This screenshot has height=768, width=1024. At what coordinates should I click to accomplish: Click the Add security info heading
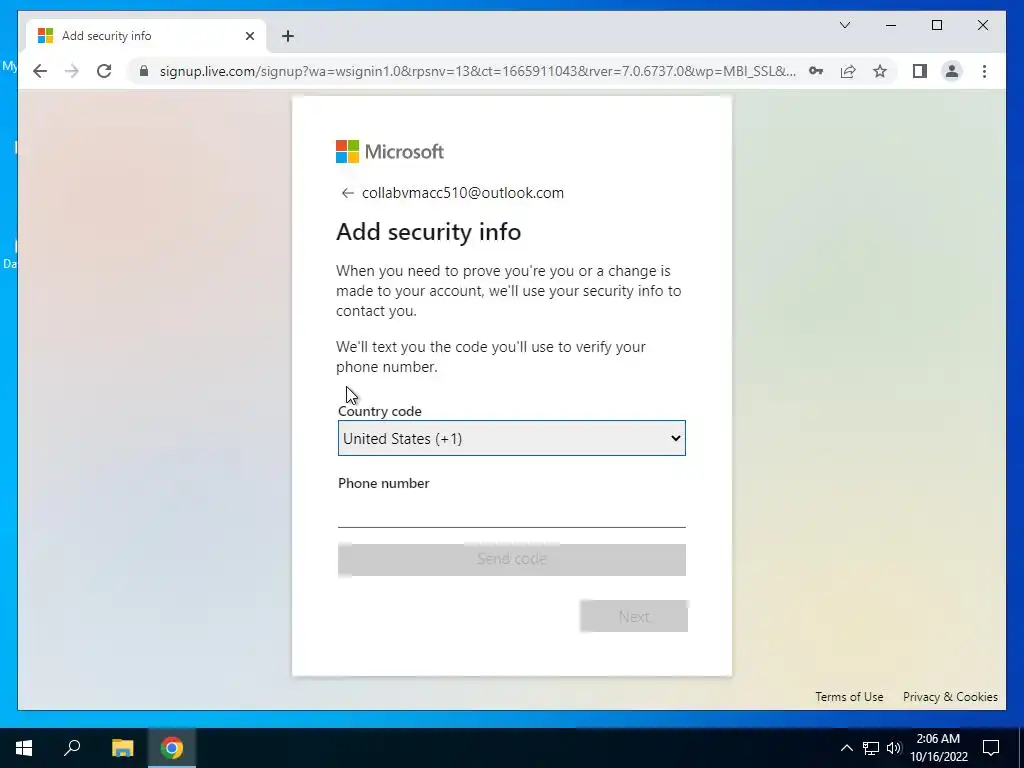(428, 232)
